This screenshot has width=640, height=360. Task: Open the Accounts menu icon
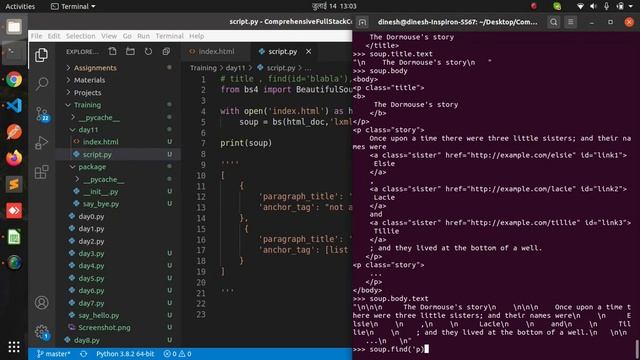pos(41,302)
